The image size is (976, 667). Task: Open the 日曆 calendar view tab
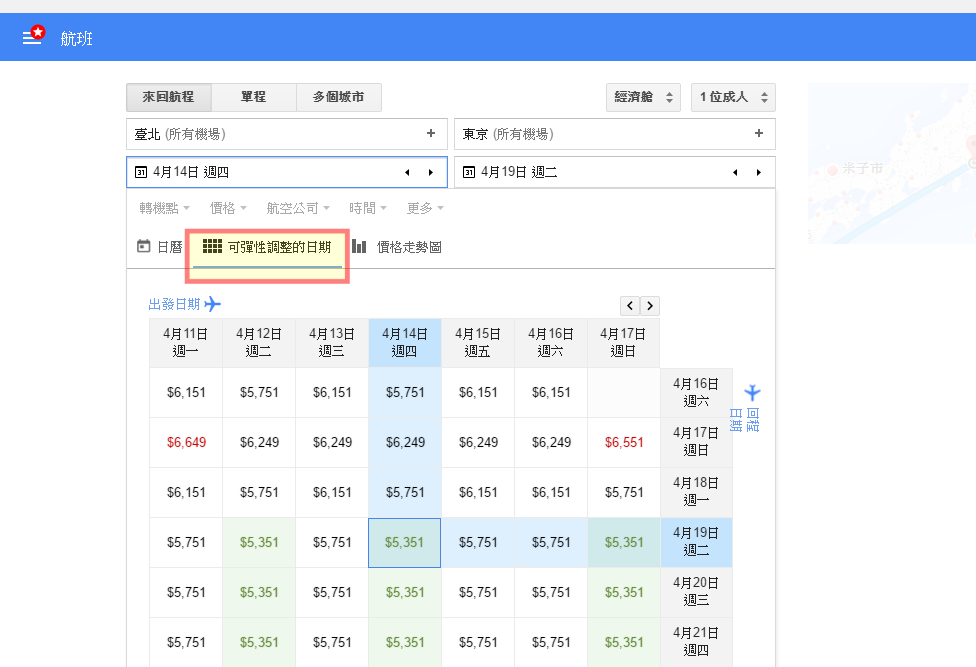159,246
